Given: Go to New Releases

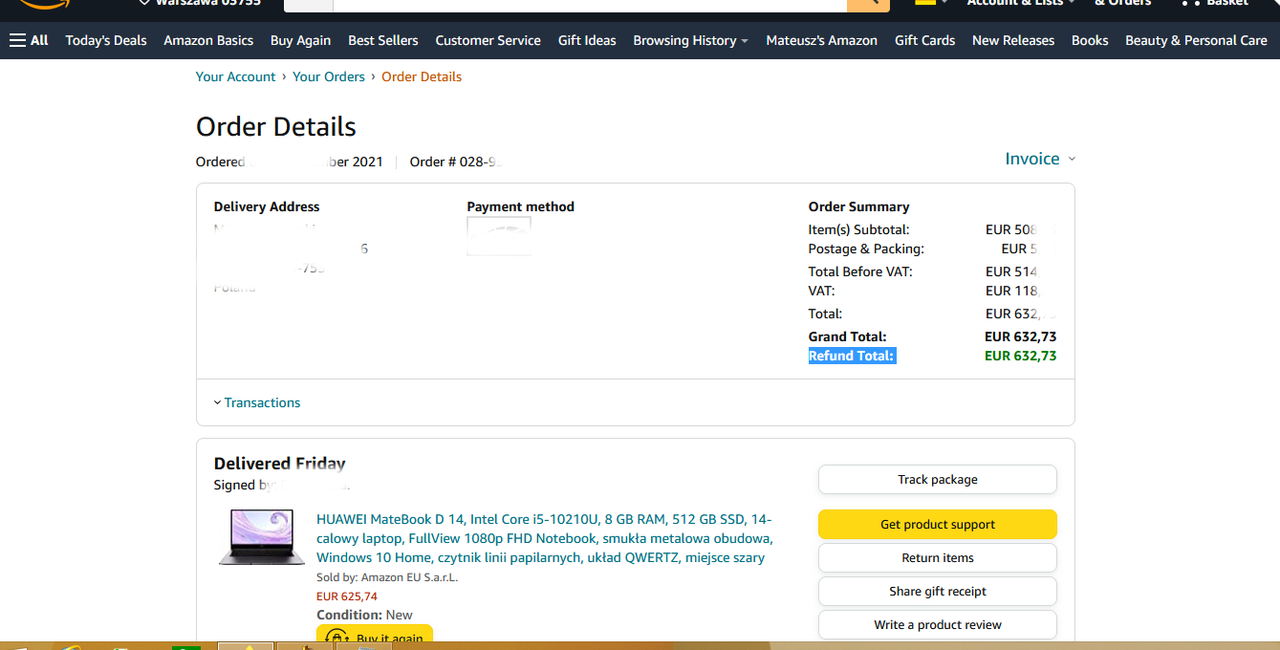Looking at the screenshot, I should 1013,40.
